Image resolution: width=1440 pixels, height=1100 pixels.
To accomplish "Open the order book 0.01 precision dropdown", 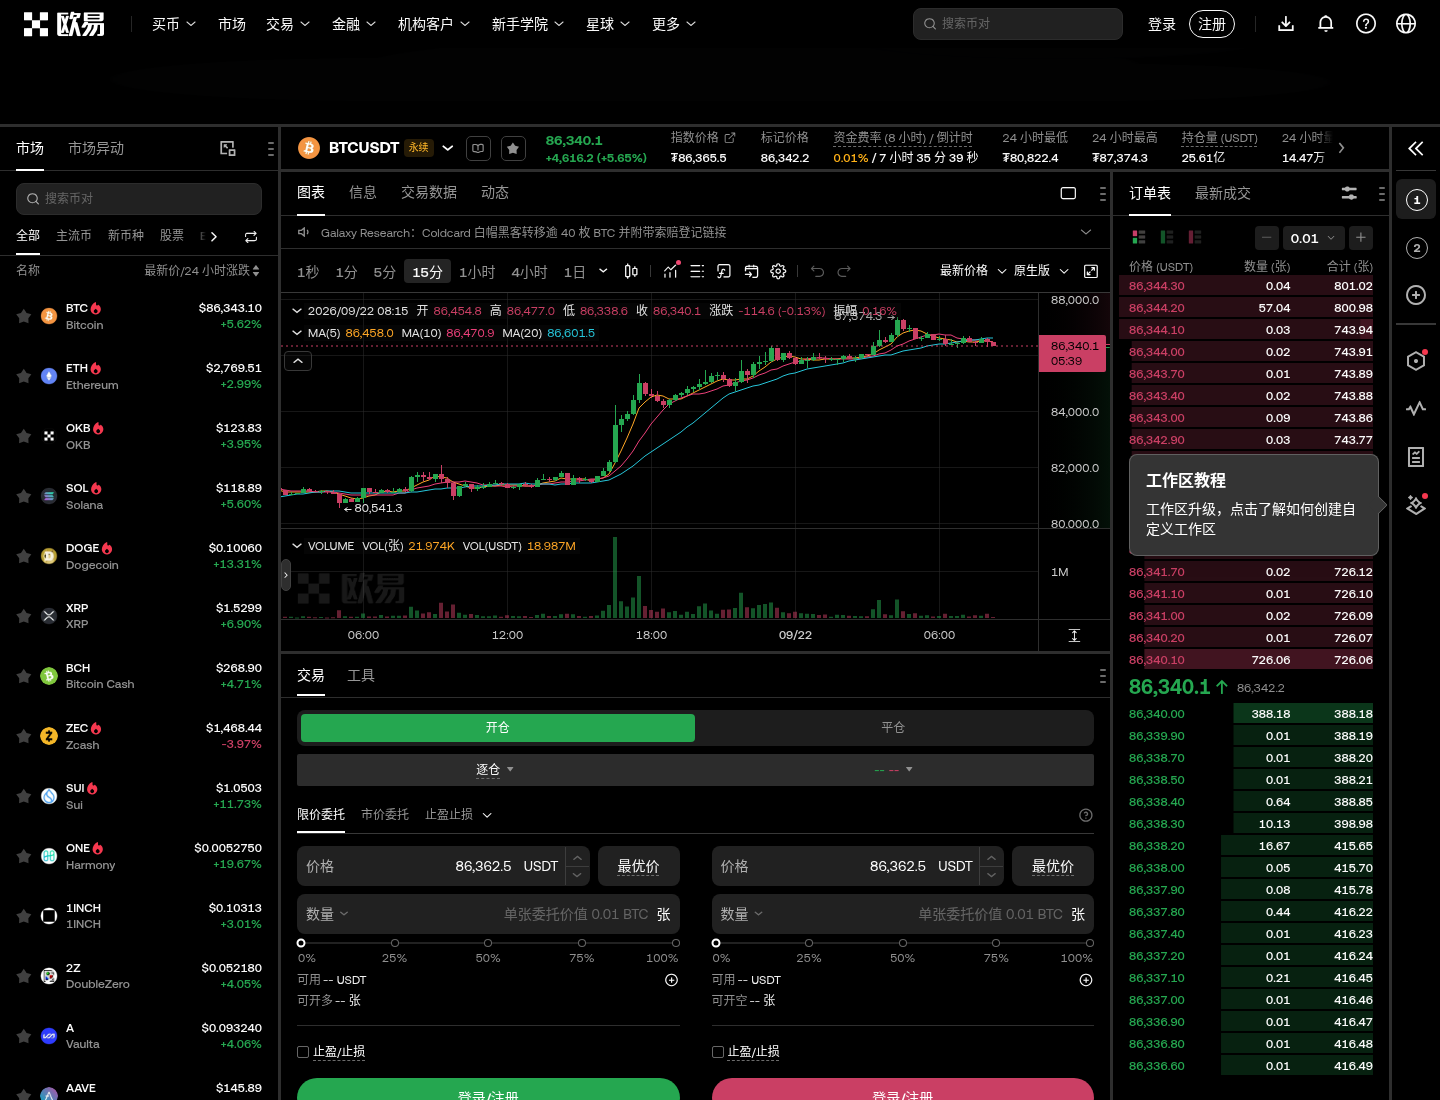I will click(x=1313, y=238).
